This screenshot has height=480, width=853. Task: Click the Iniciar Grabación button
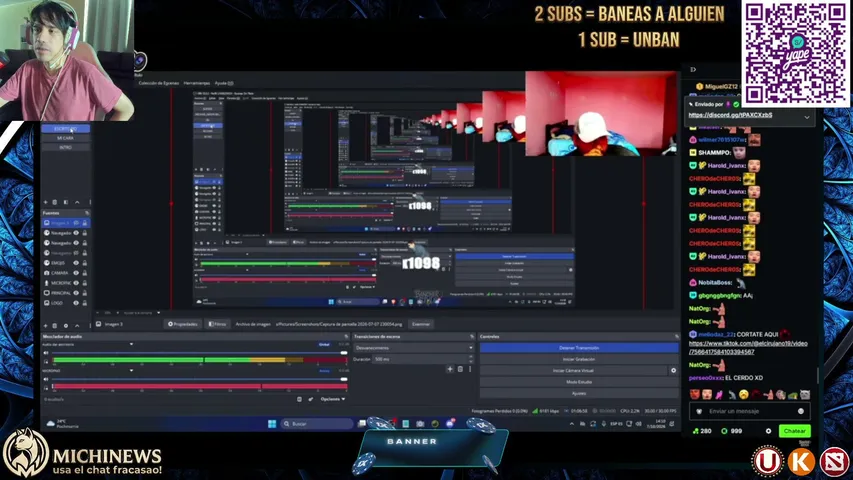click(x=579, y=359)
